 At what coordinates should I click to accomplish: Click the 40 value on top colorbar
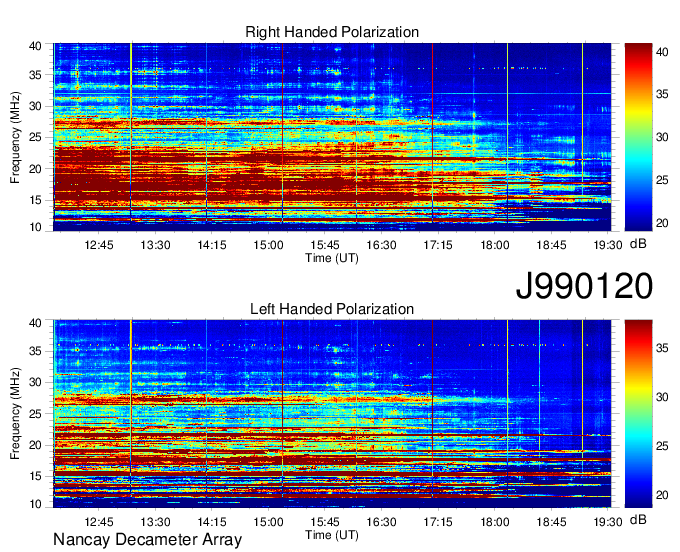(x=662, y=52)
